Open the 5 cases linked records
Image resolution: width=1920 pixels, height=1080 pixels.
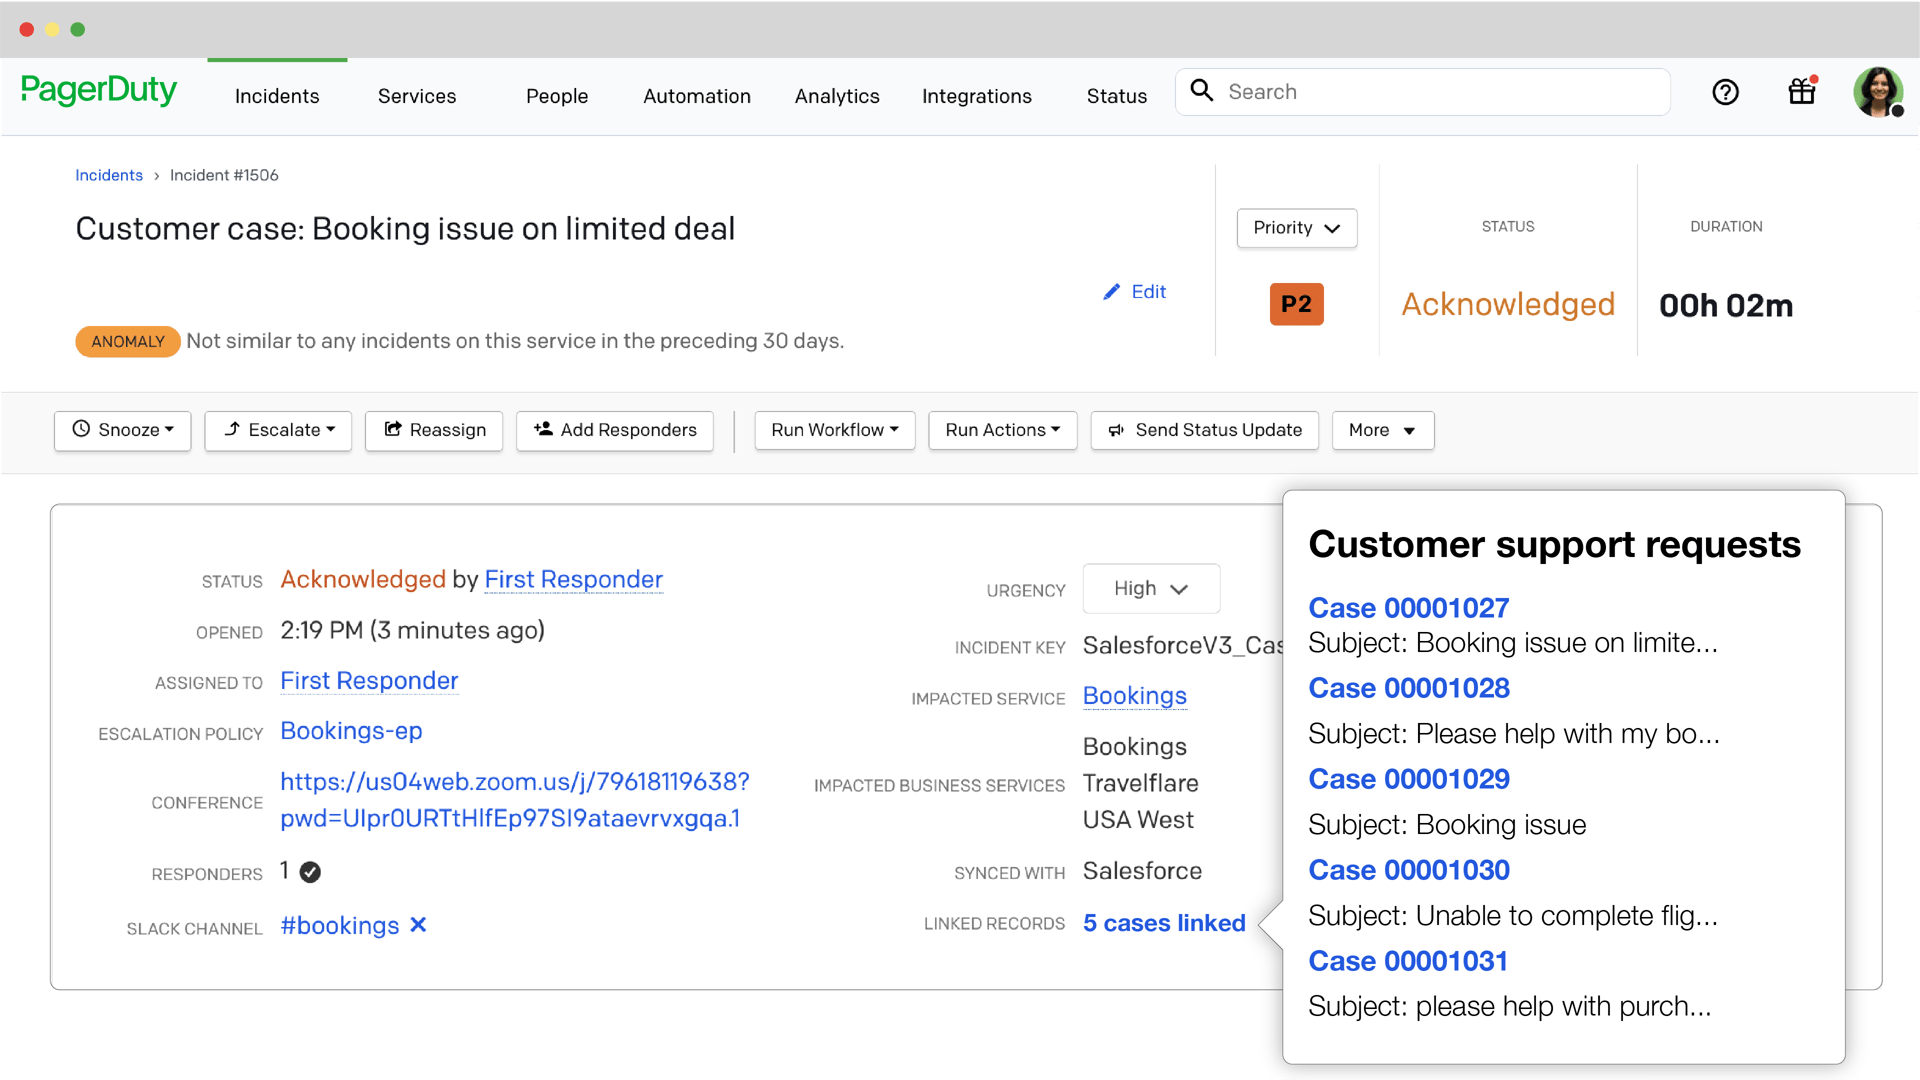tap(1163, 923)
